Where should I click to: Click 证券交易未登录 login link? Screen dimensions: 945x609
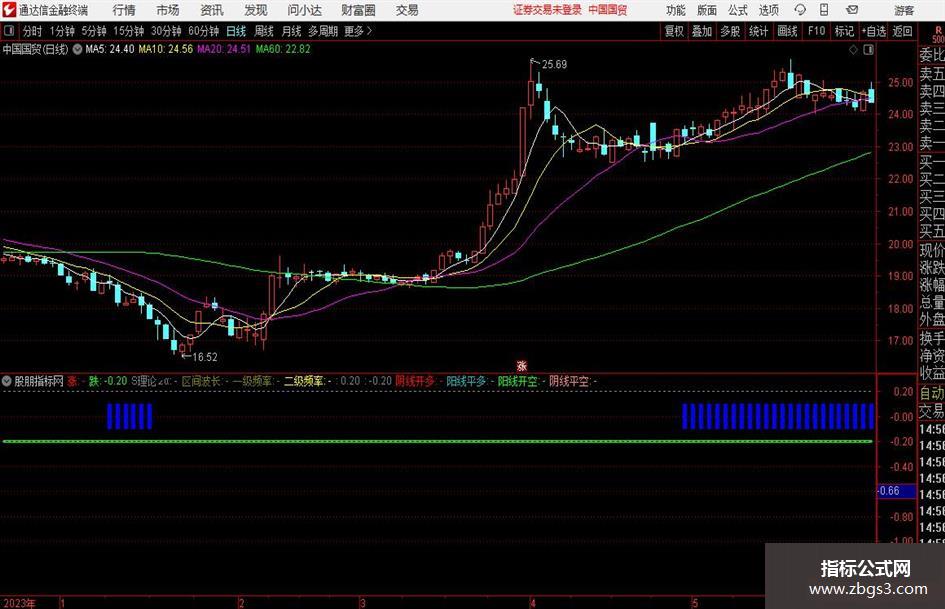click(x=547, y=10)
